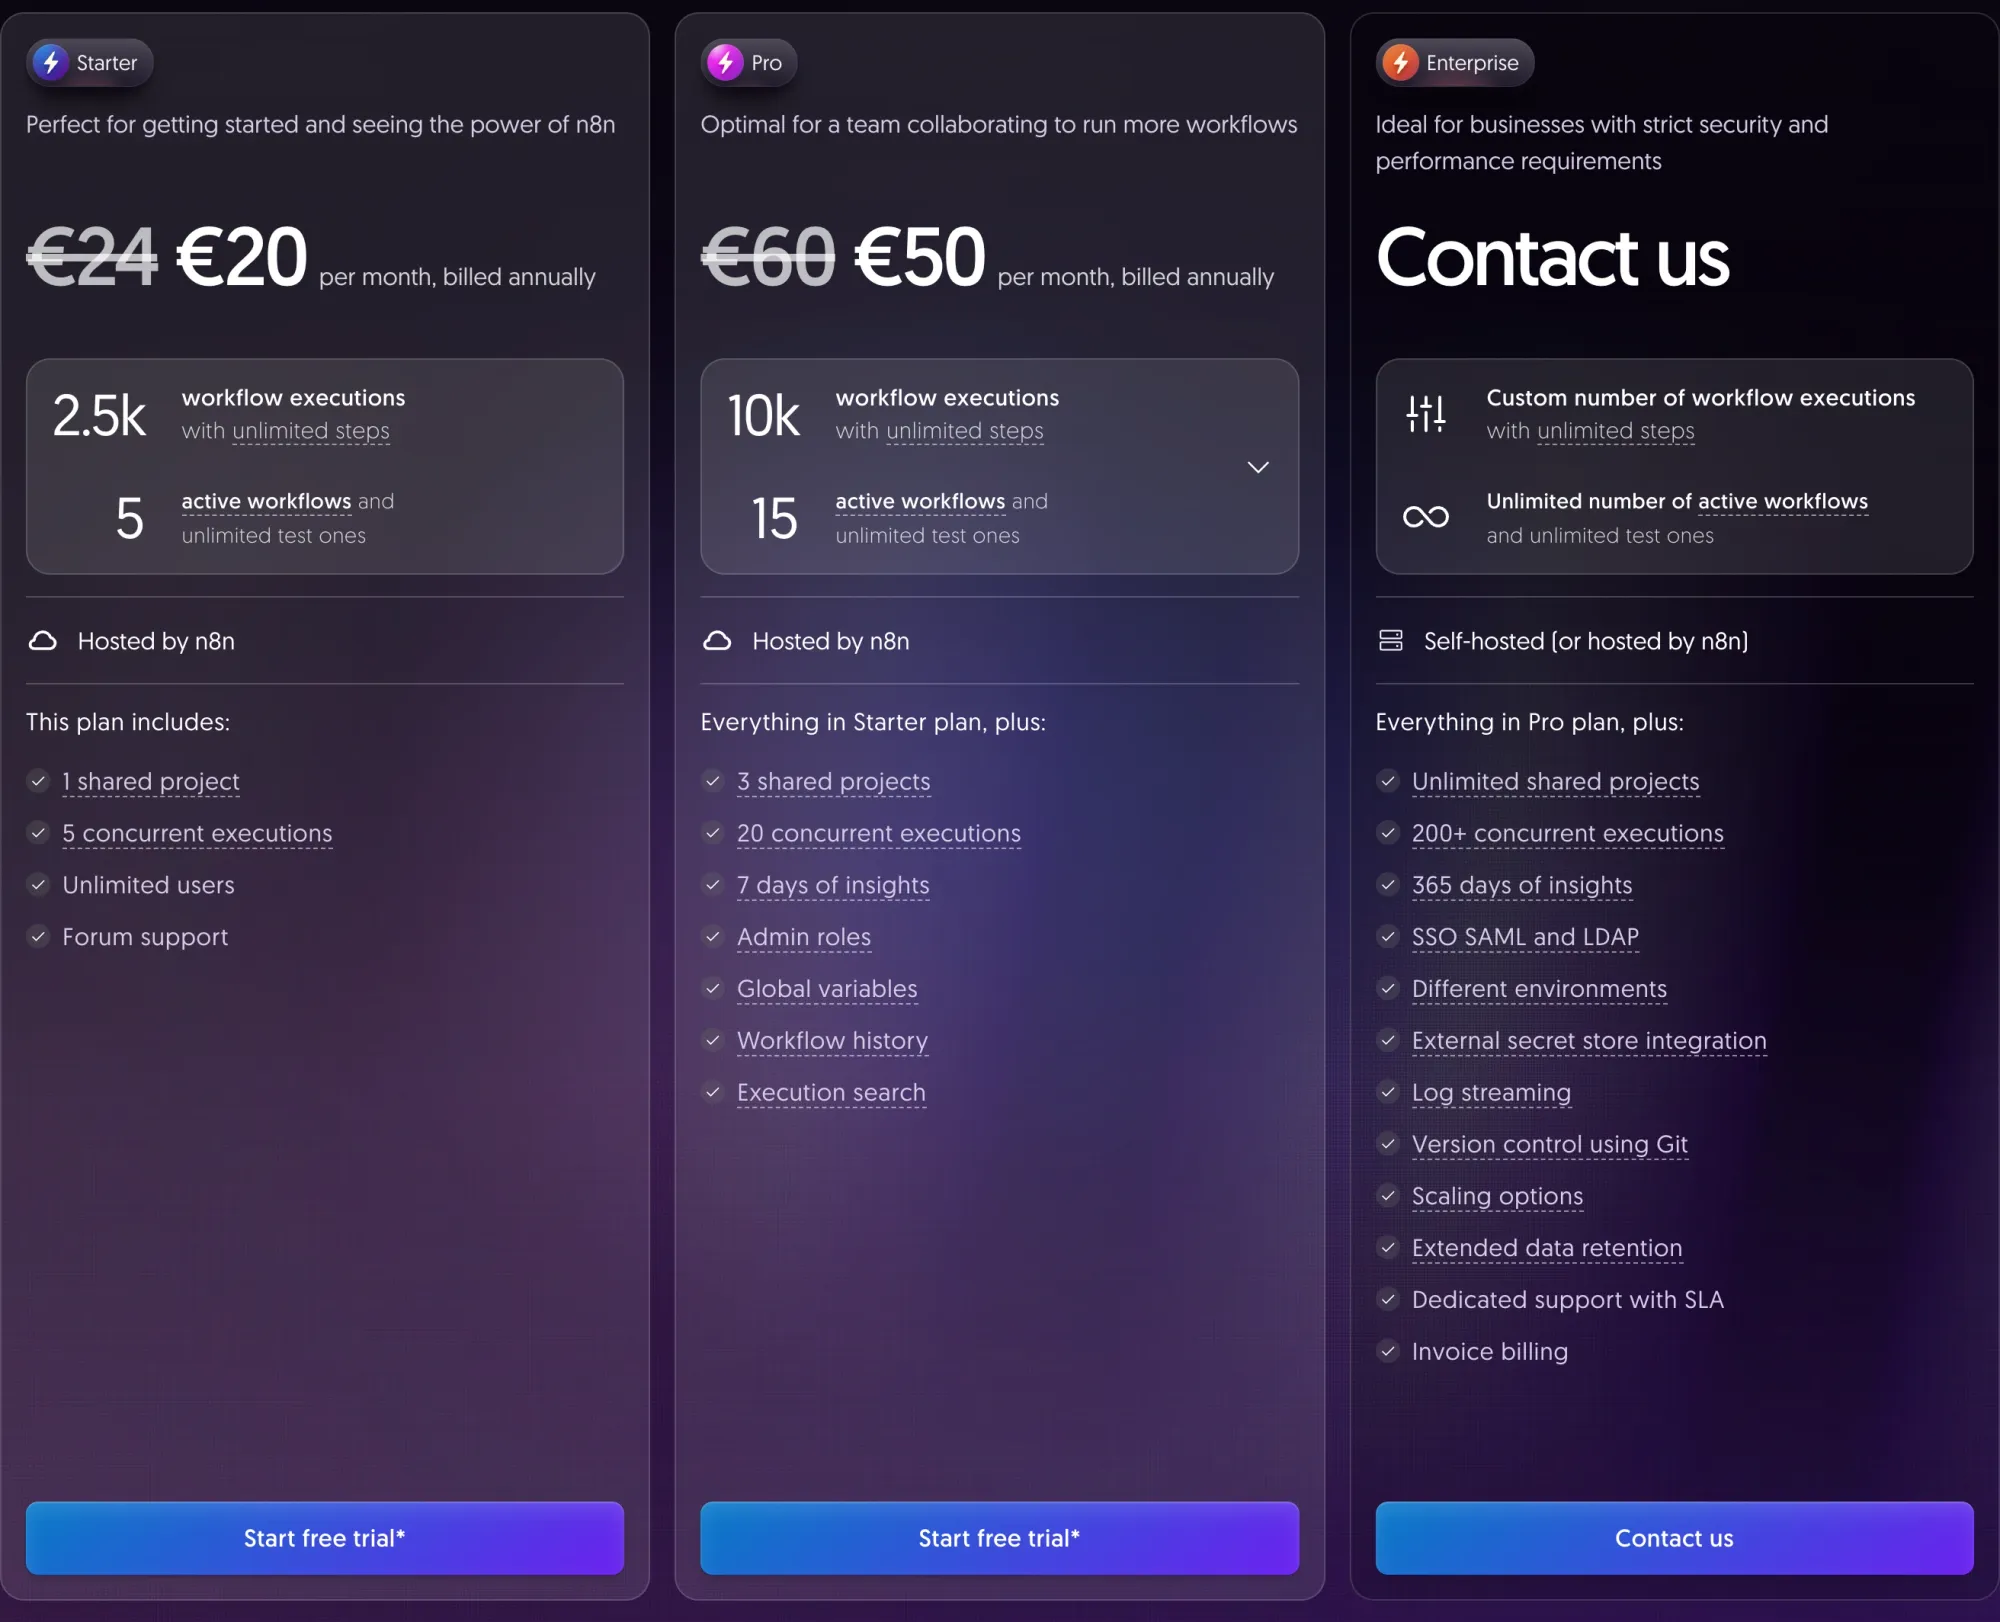
Task: Click the cloud icon in Starter plan
Action: click(43, 641)
